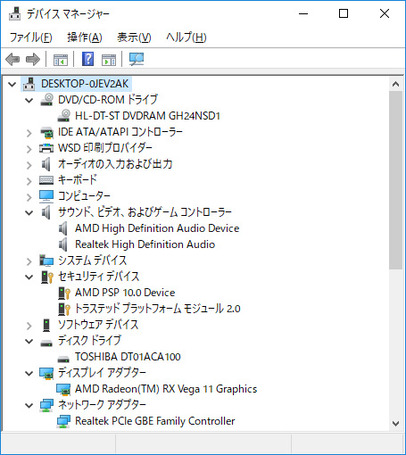The image size is (406, 455).
Task: Click the scan for hardware changes icon
Action: pos(136,59)
